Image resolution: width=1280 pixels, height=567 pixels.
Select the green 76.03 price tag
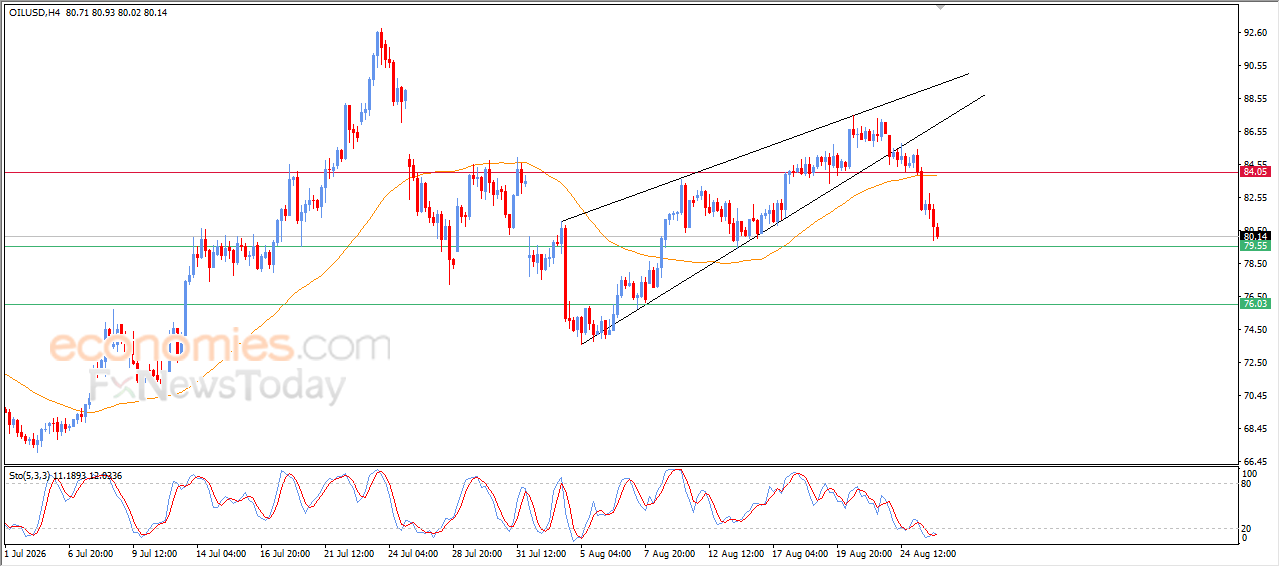coord(1255,304)
